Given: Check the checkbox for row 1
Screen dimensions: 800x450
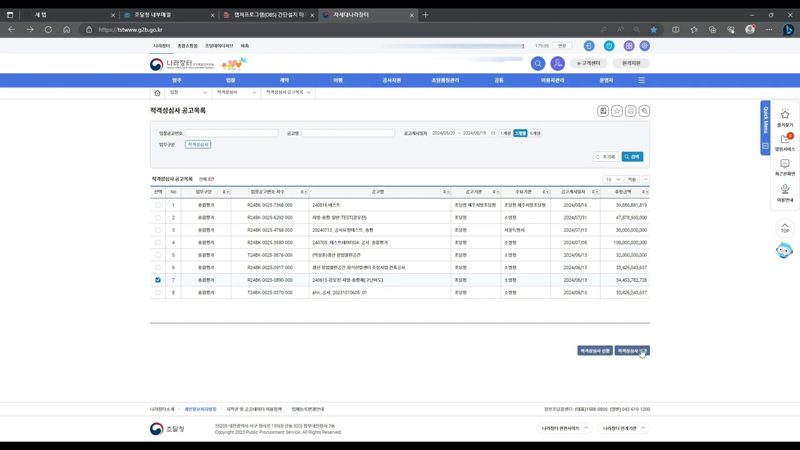Looking at the screenshot, I should point(158,205).
